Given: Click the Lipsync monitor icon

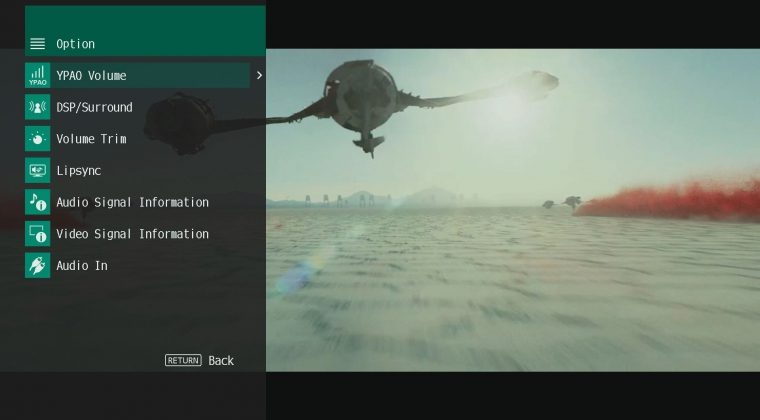Looking at the screenshot, I should click(37, 171).
